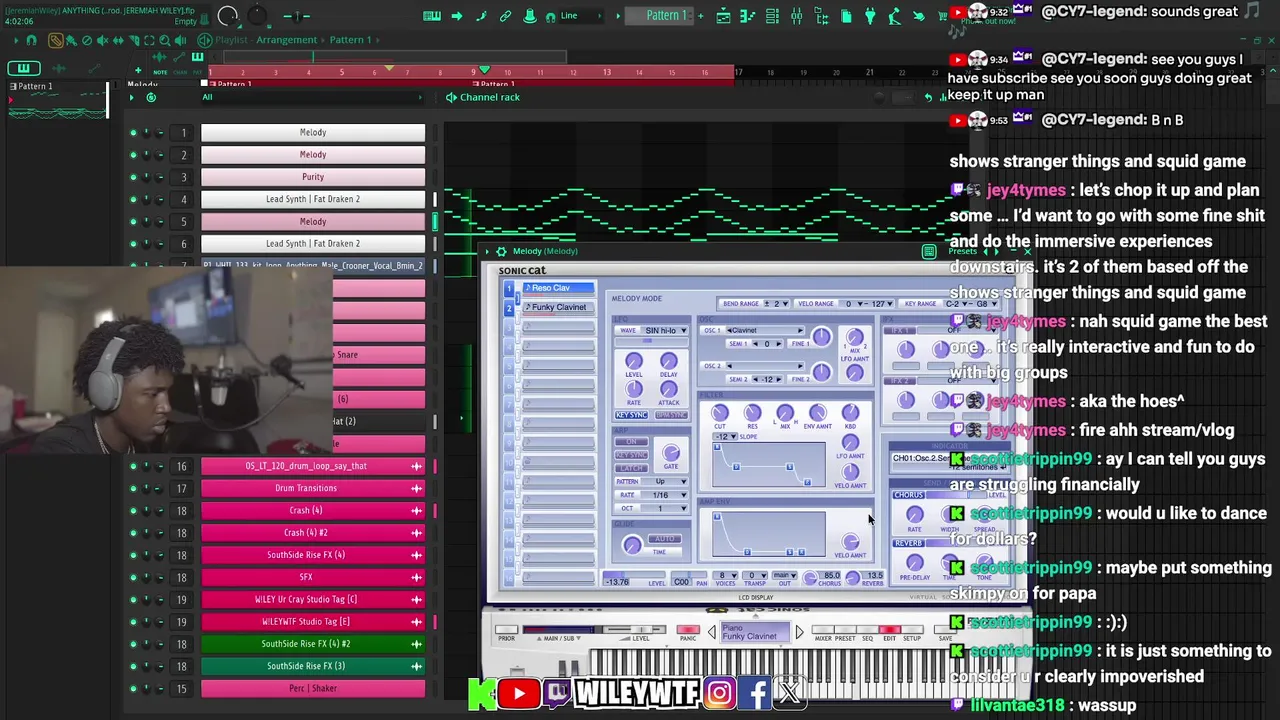This screenshot has height=720, width=1280.
Task: Open the OSC 1 Clavinet waveform selector
Action: click(x=765, y=330)
